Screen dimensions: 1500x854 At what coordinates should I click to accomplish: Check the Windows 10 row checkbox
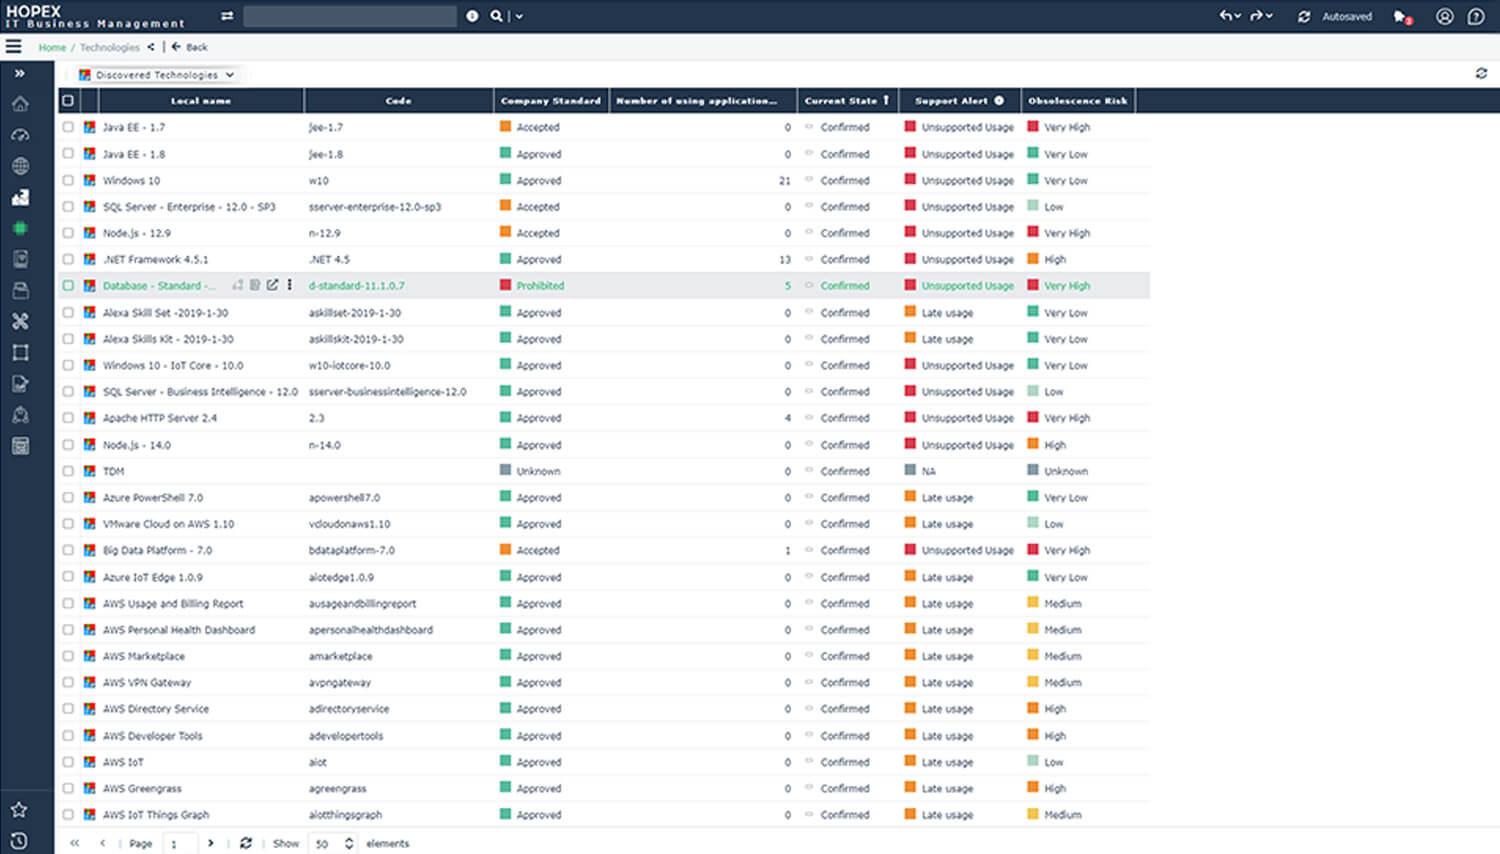point(68,180)
